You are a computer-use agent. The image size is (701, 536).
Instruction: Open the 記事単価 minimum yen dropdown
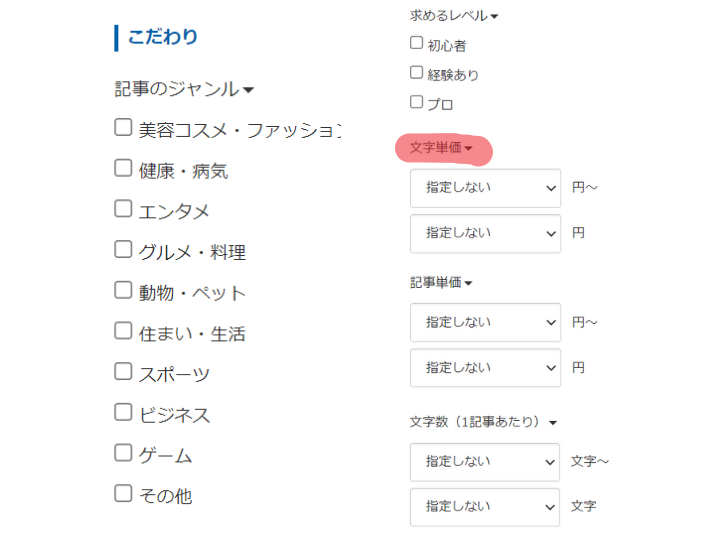486,322
